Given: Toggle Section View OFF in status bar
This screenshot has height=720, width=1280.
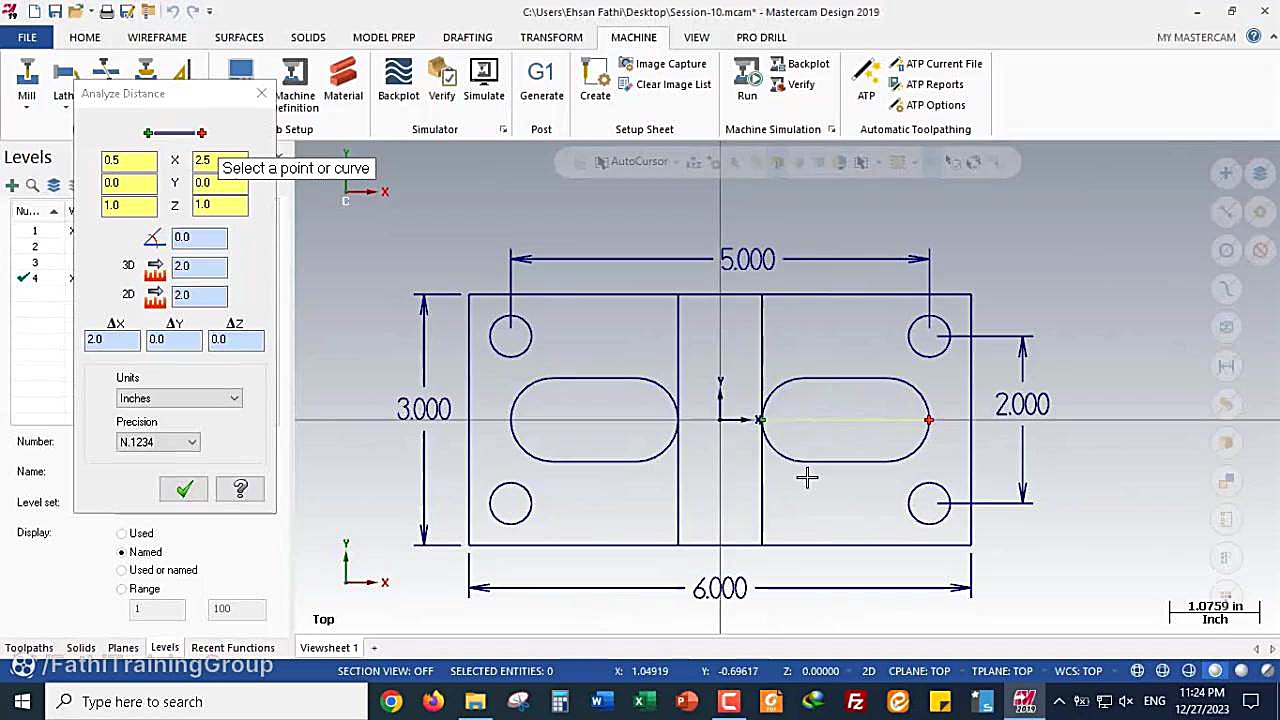Looking at the screenshot, I should tap(385, 671).
